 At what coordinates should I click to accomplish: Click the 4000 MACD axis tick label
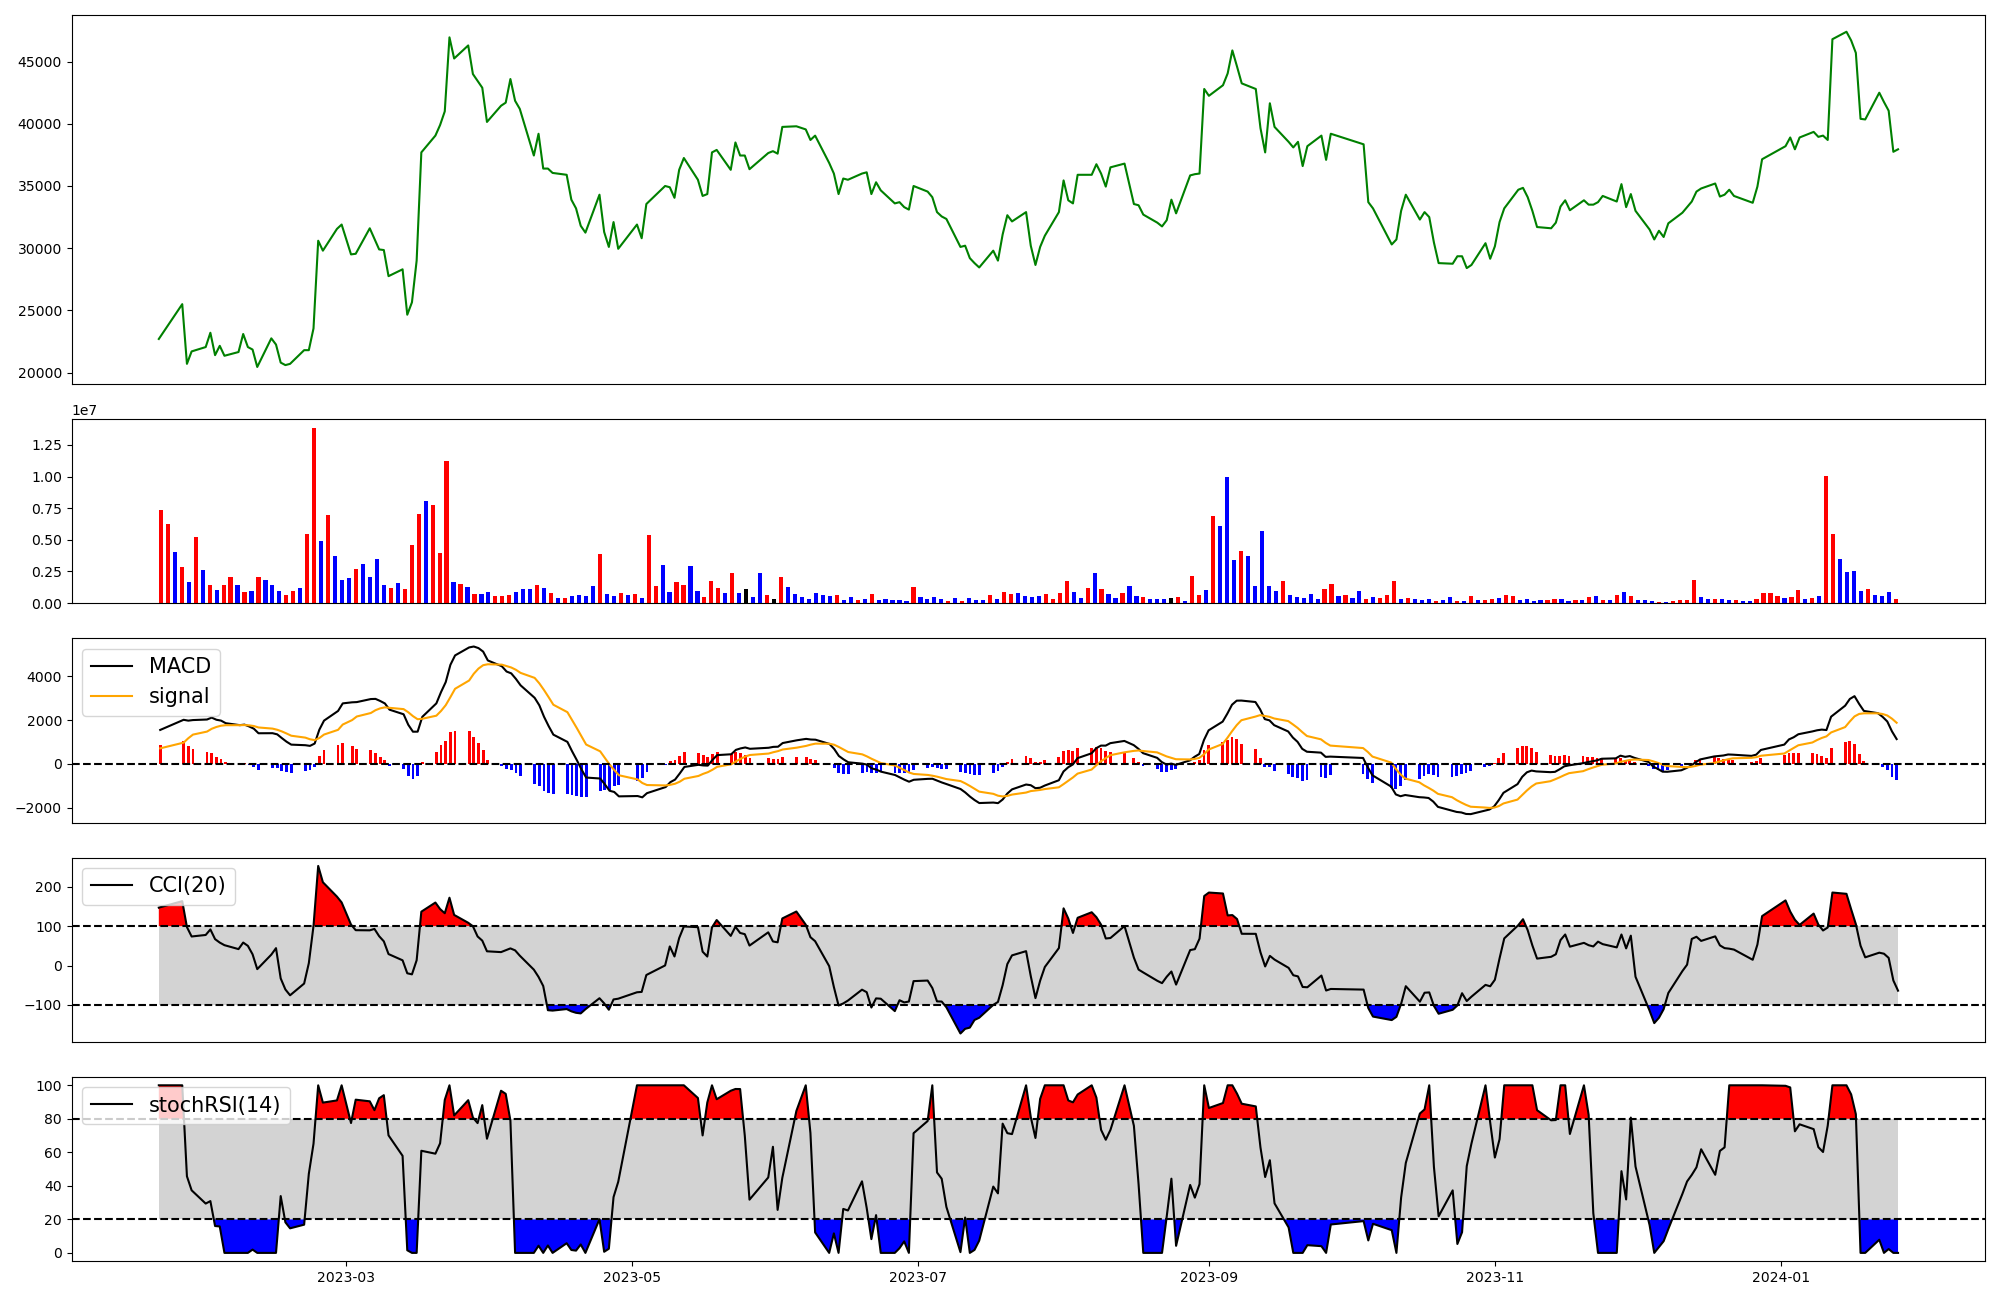coord(45,677)
